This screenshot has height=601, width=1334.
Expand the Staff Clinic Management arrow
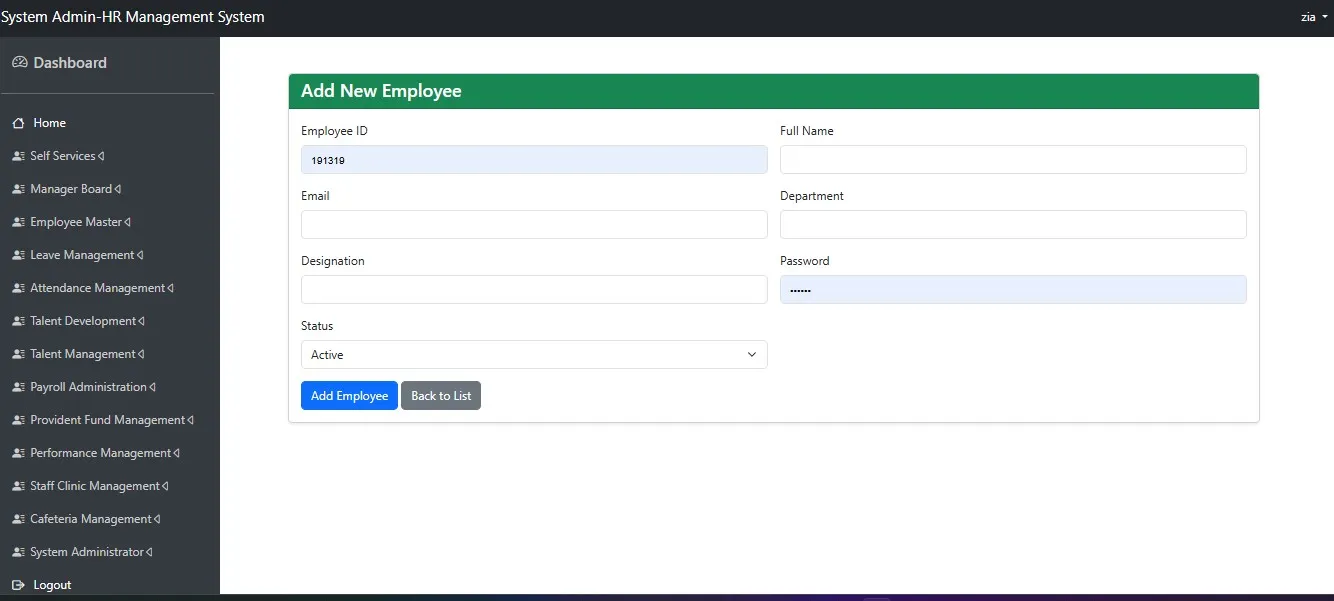point(165,486)
